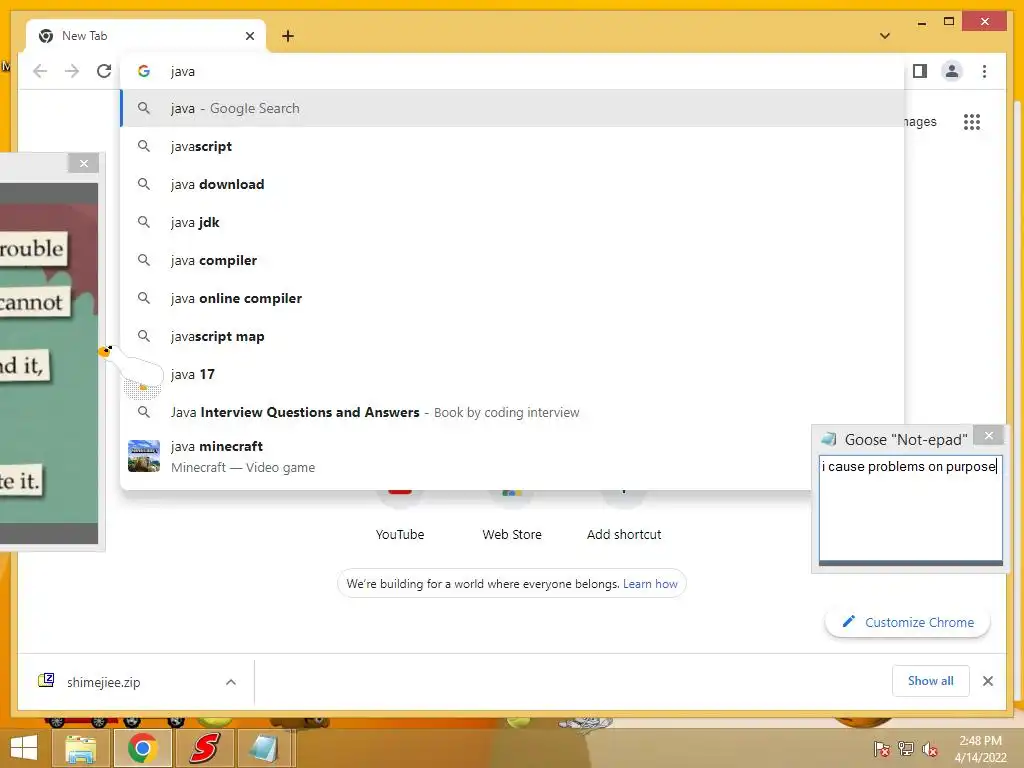The image size is (1024, 768).
Task: Click the Goose notepad taskbar icon
Action: point(264,748)
